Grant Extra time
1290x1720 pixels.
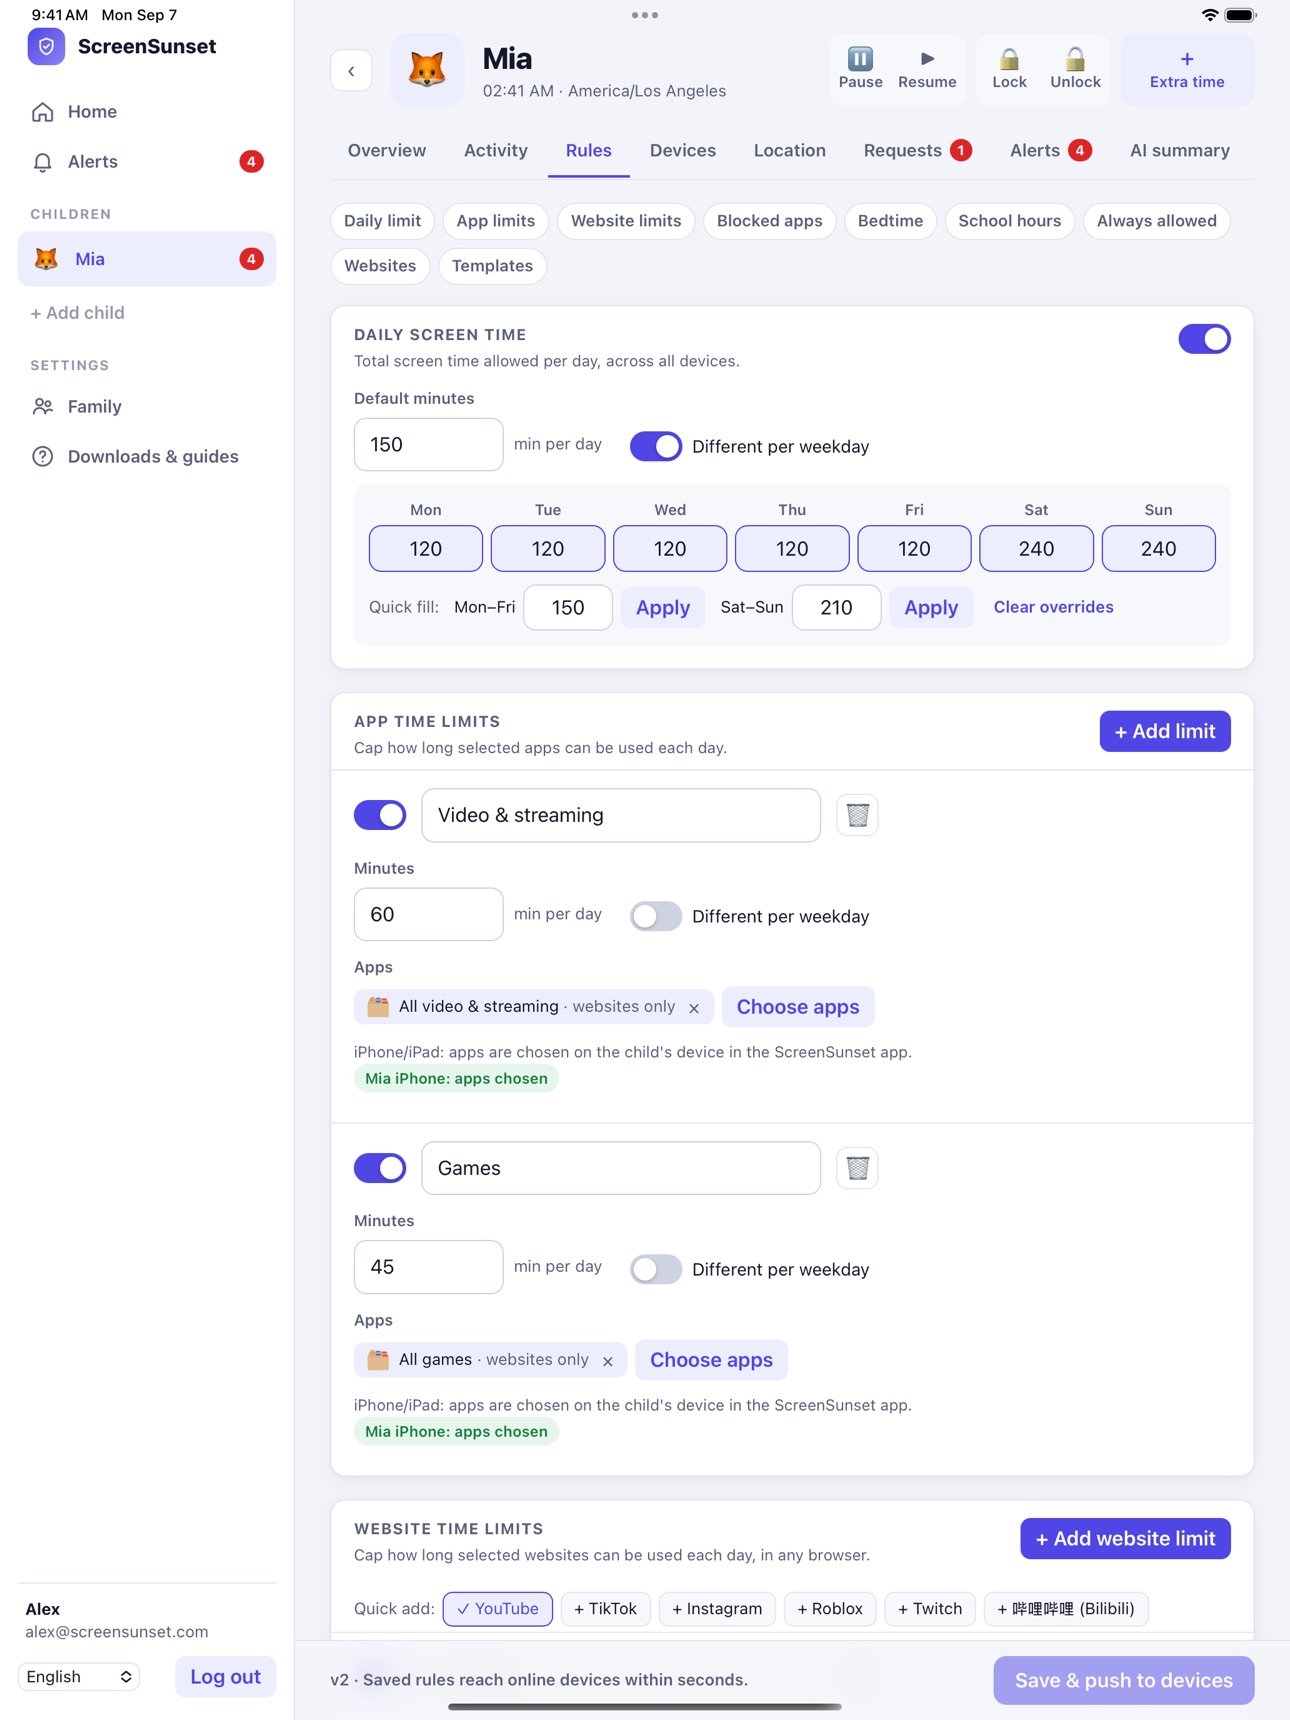(x=1187, y=70)
